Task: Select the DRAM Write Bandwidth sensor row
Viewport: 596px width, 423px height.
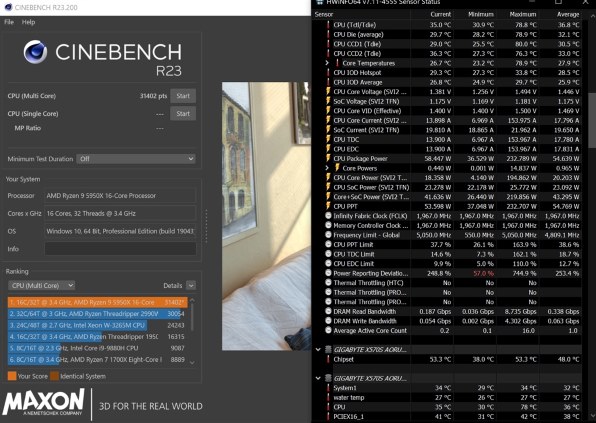Action: click(447, 321)
